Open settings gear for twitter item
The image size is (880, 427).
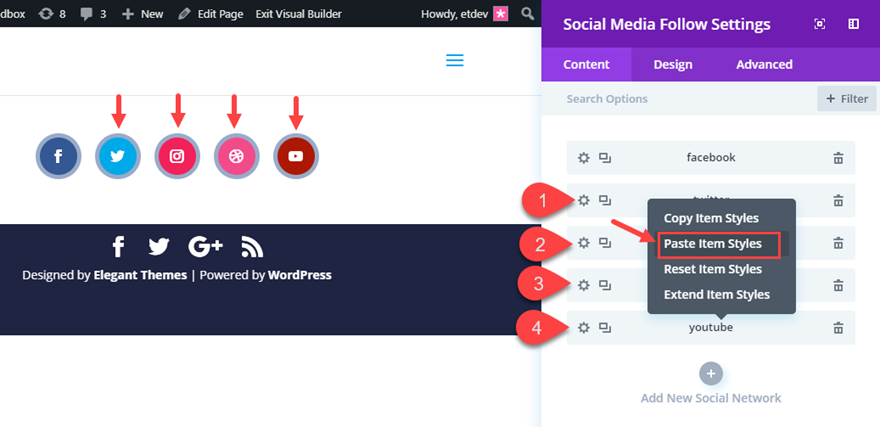tap(584, 200)
